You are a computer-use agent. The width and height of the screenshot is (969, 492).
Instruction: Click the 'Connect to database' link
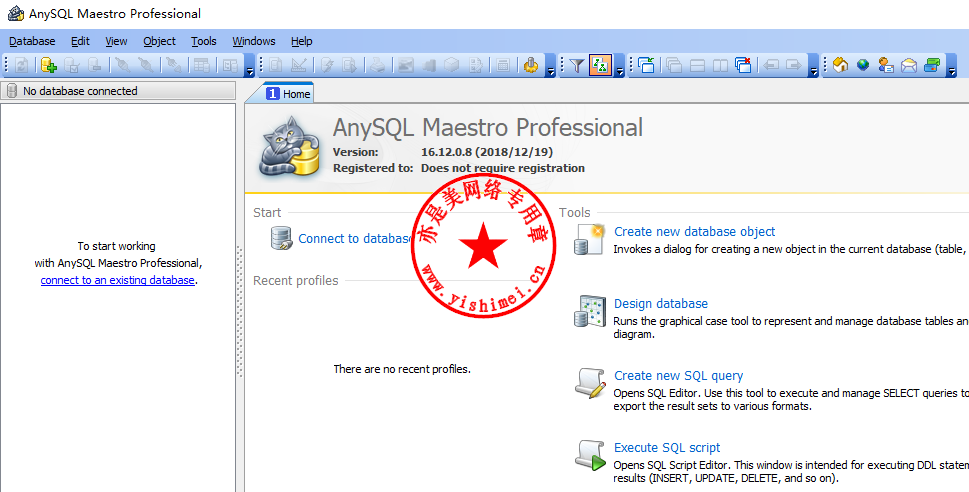[x=355, y=239]
